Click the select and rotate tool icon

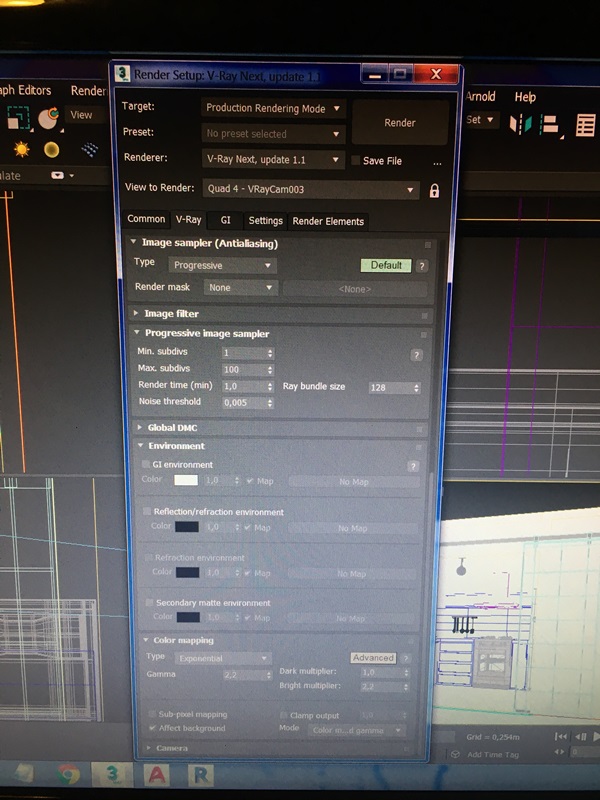click(x=48, y=118)
